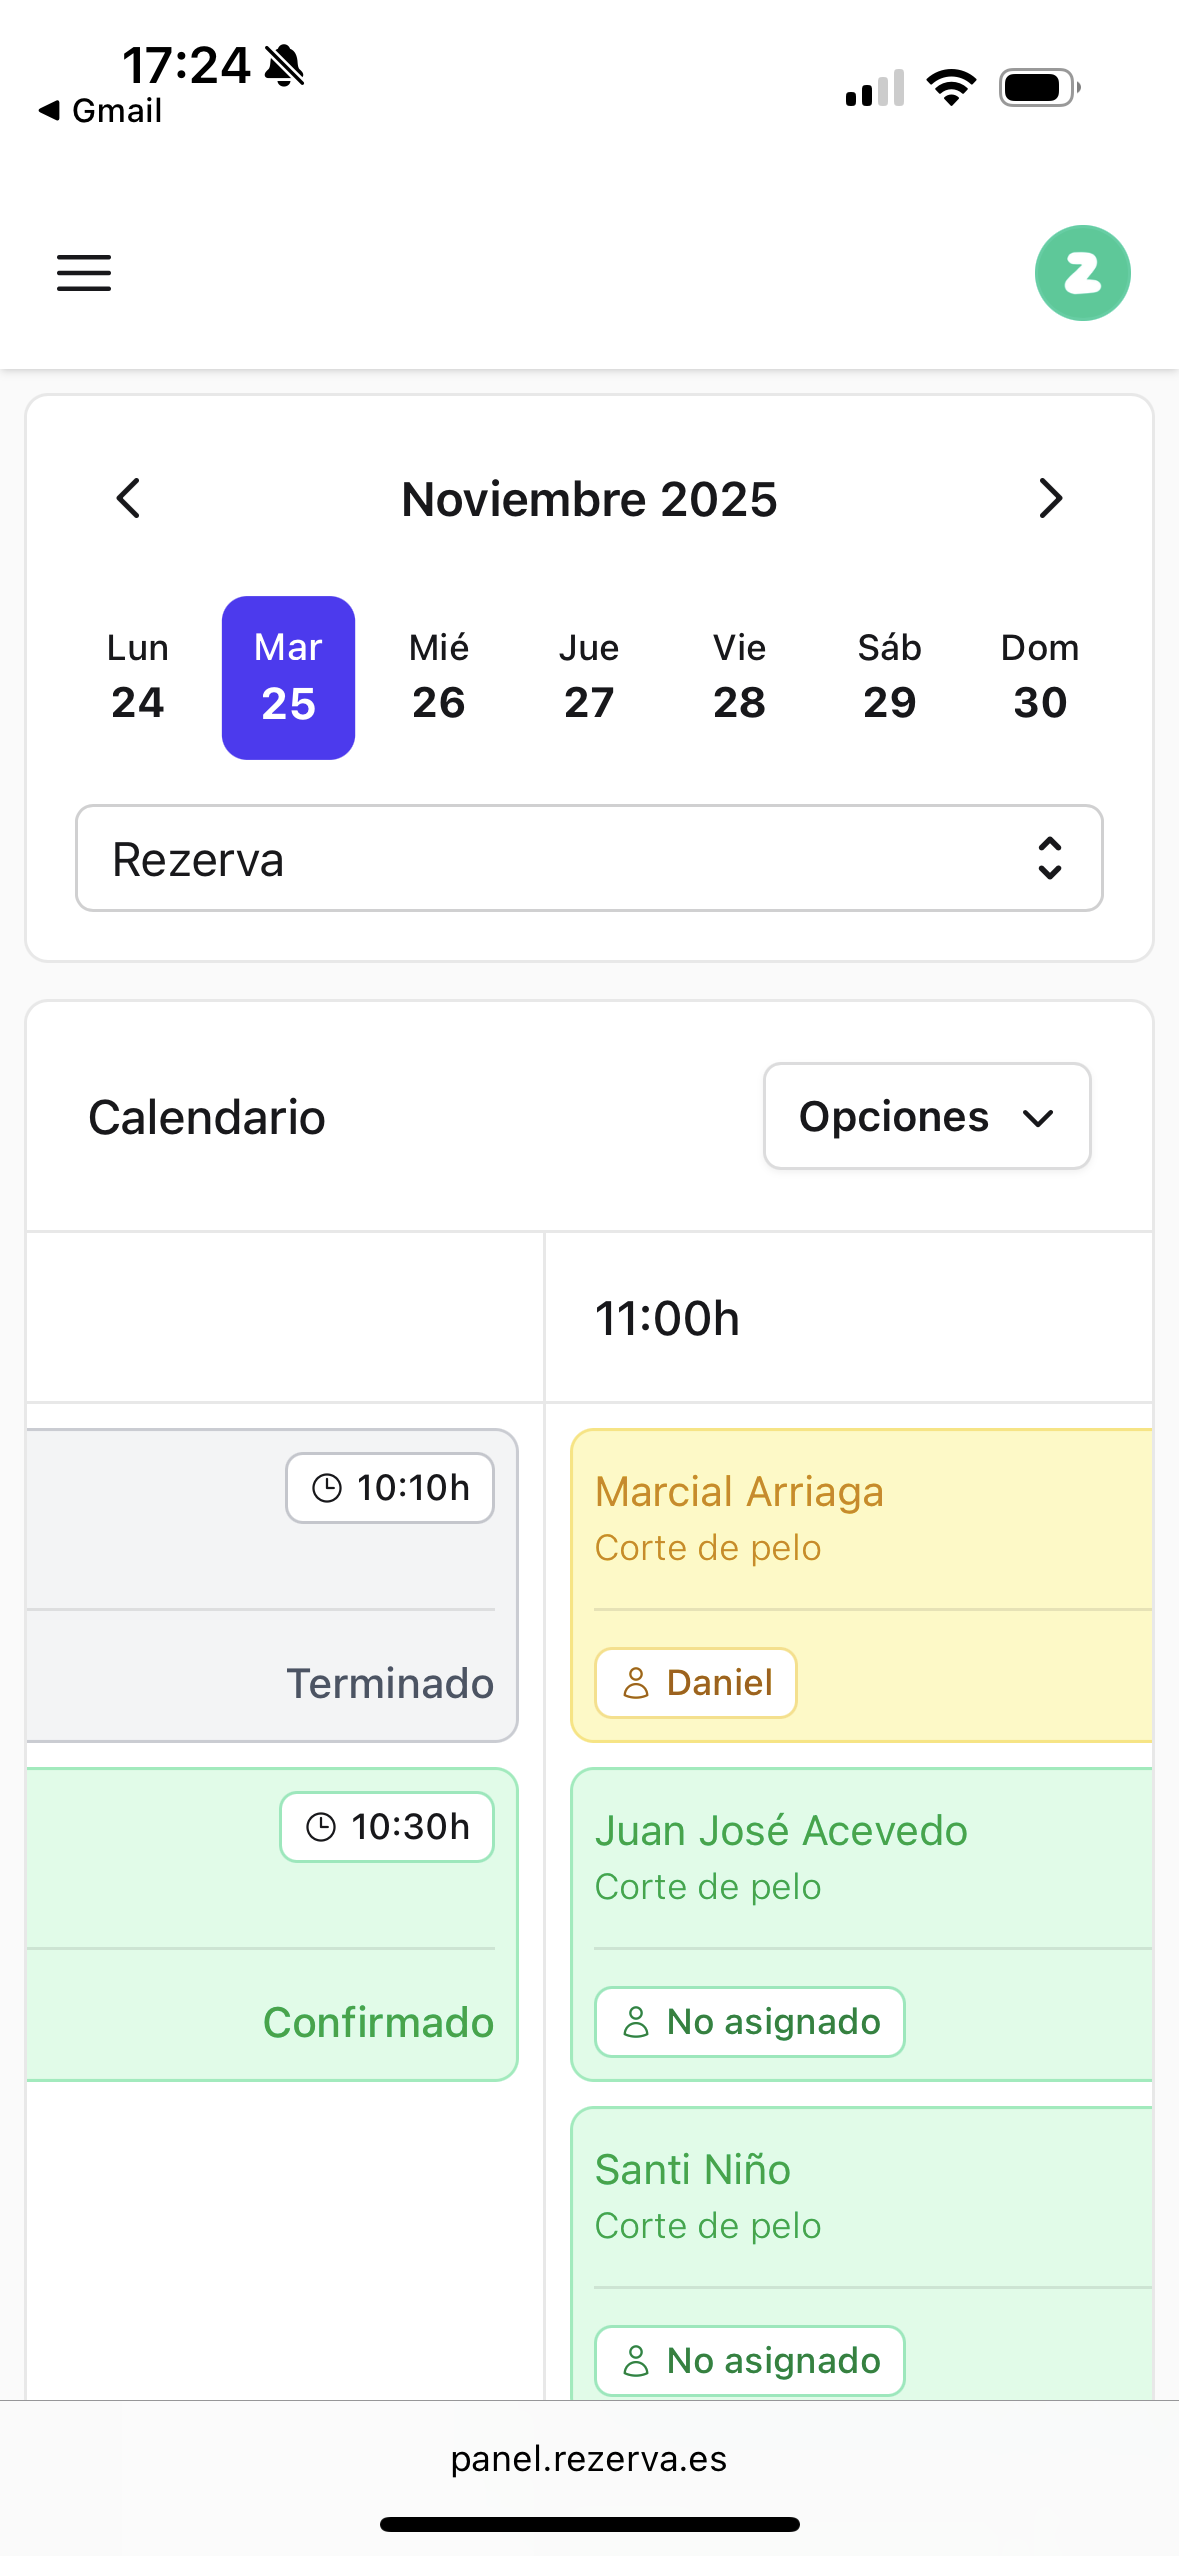Click the Opciones chevron arrow
1179x2556 pixels.
tap(1039, 1118)
